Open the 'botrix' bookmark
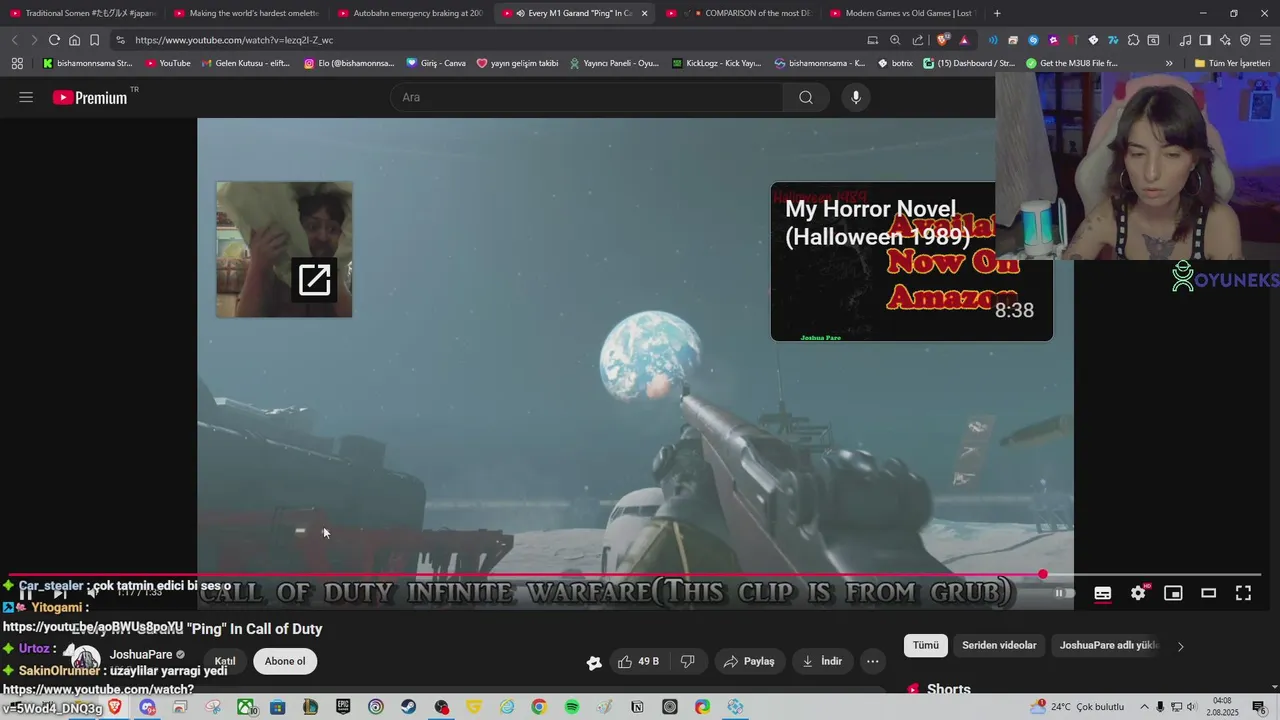Viewport: 1280px width, 720px height. pos(895,63)
